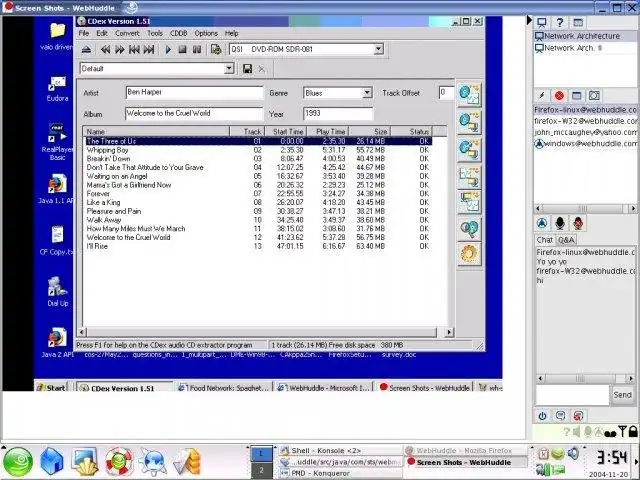Open the green SUSE start menu button
640x480 pixels.
(18, 462)
